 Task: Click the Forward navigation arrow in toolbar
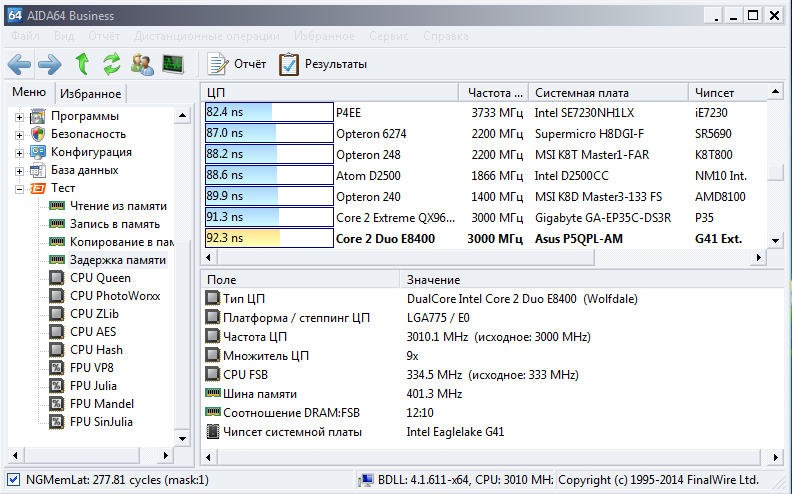click(50, 64)
